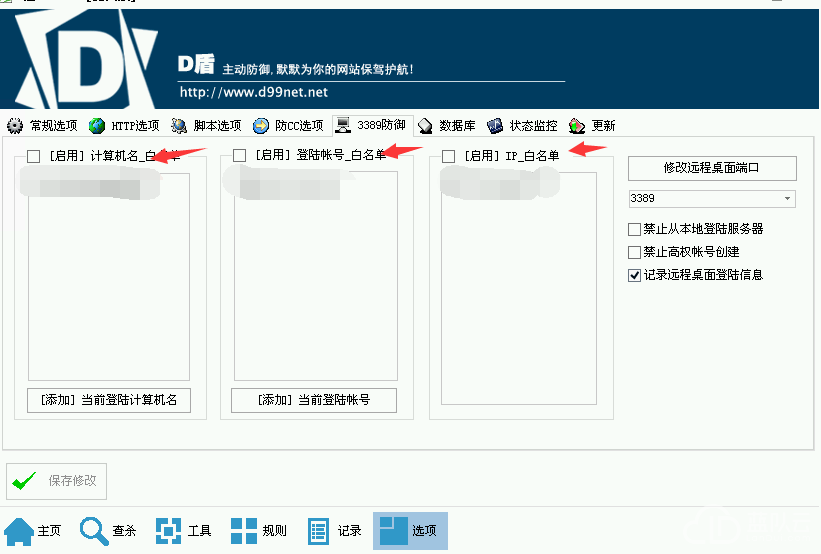Switch to 常规选项 tab
Image resolution: width=821 pixels, height=554 pixels.
pyautogui.click(x=42, y=126)
